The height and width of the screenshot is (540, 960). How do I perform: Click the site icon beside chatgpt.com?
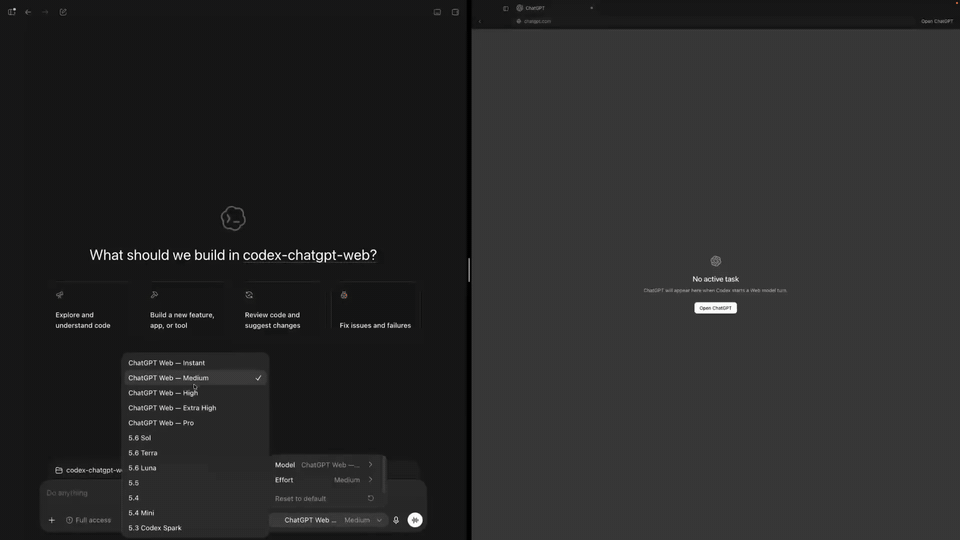(x=519, y=21)
